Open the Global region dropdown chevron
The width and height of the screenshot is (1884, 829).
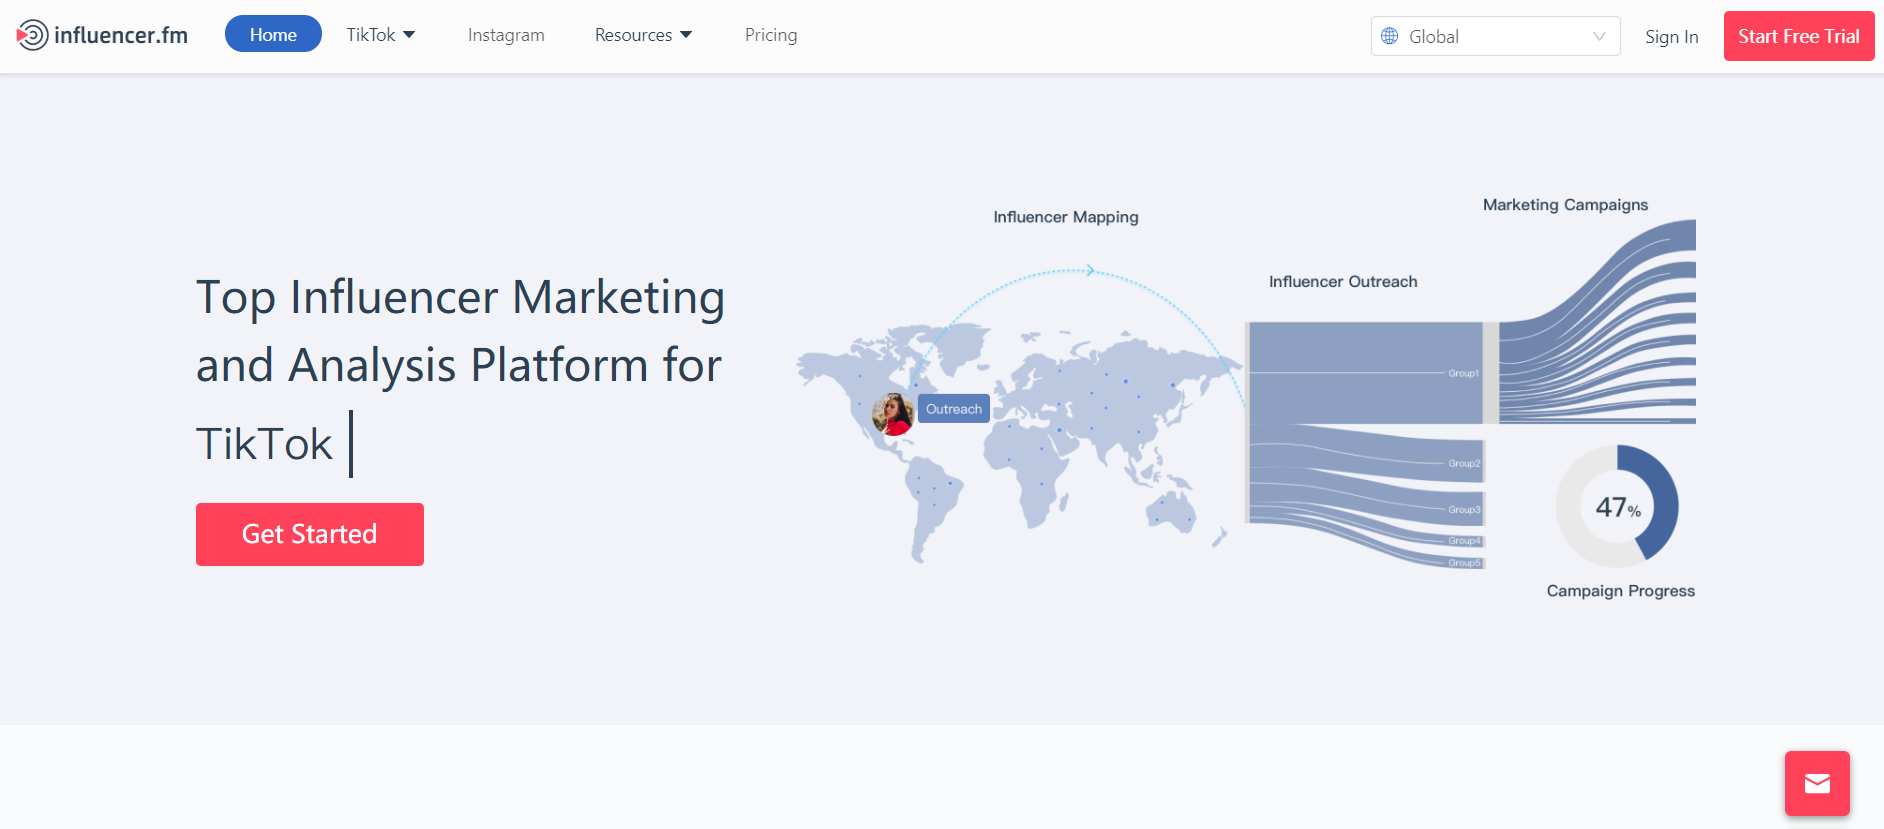1599,36
